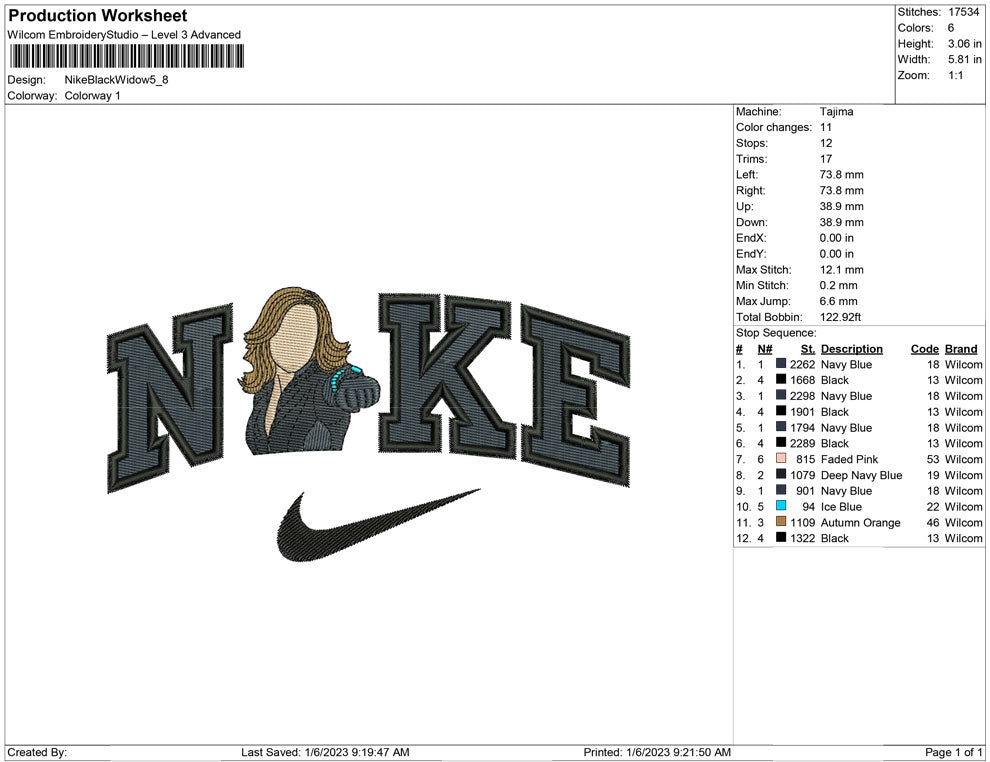Click the Zoom value 1:1
Screen dimensions: 990x762
(x=955, y=75)
